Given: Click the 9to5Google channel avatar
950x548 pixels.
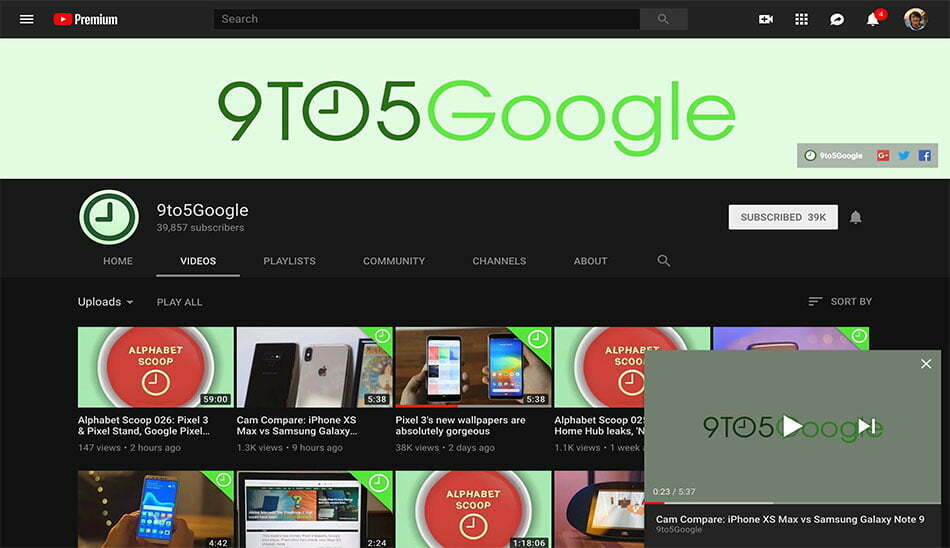Looking at the screenshot, I should click(x=109, y=217).
